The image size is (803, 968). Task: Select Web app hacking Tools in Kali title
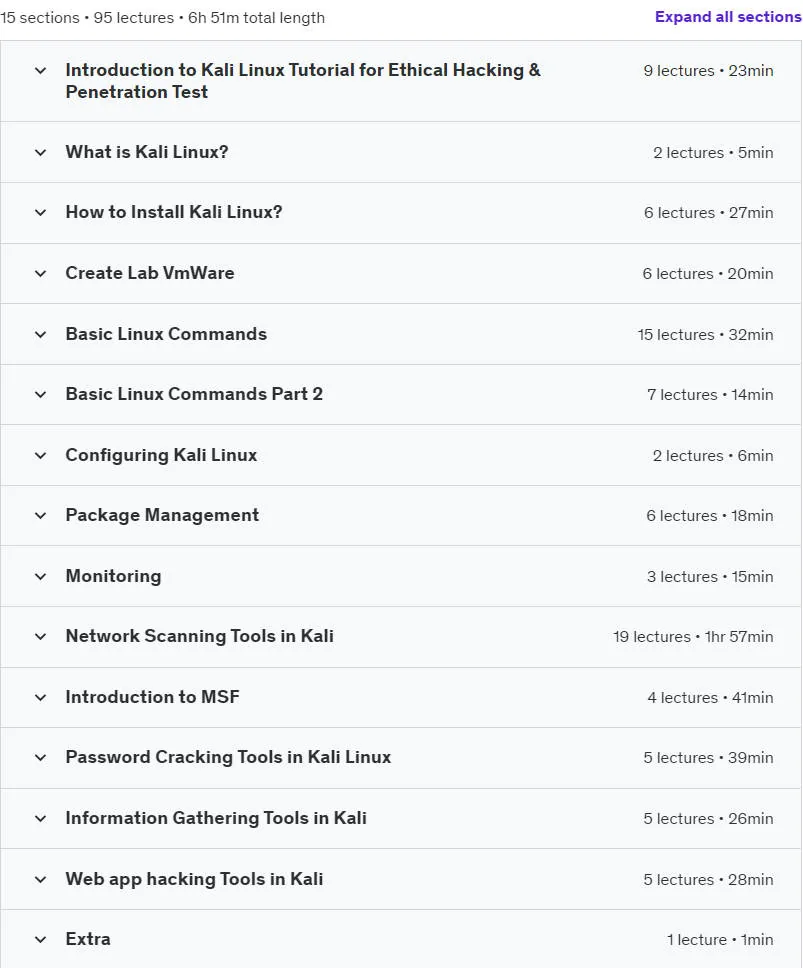(x=194, y=879)
